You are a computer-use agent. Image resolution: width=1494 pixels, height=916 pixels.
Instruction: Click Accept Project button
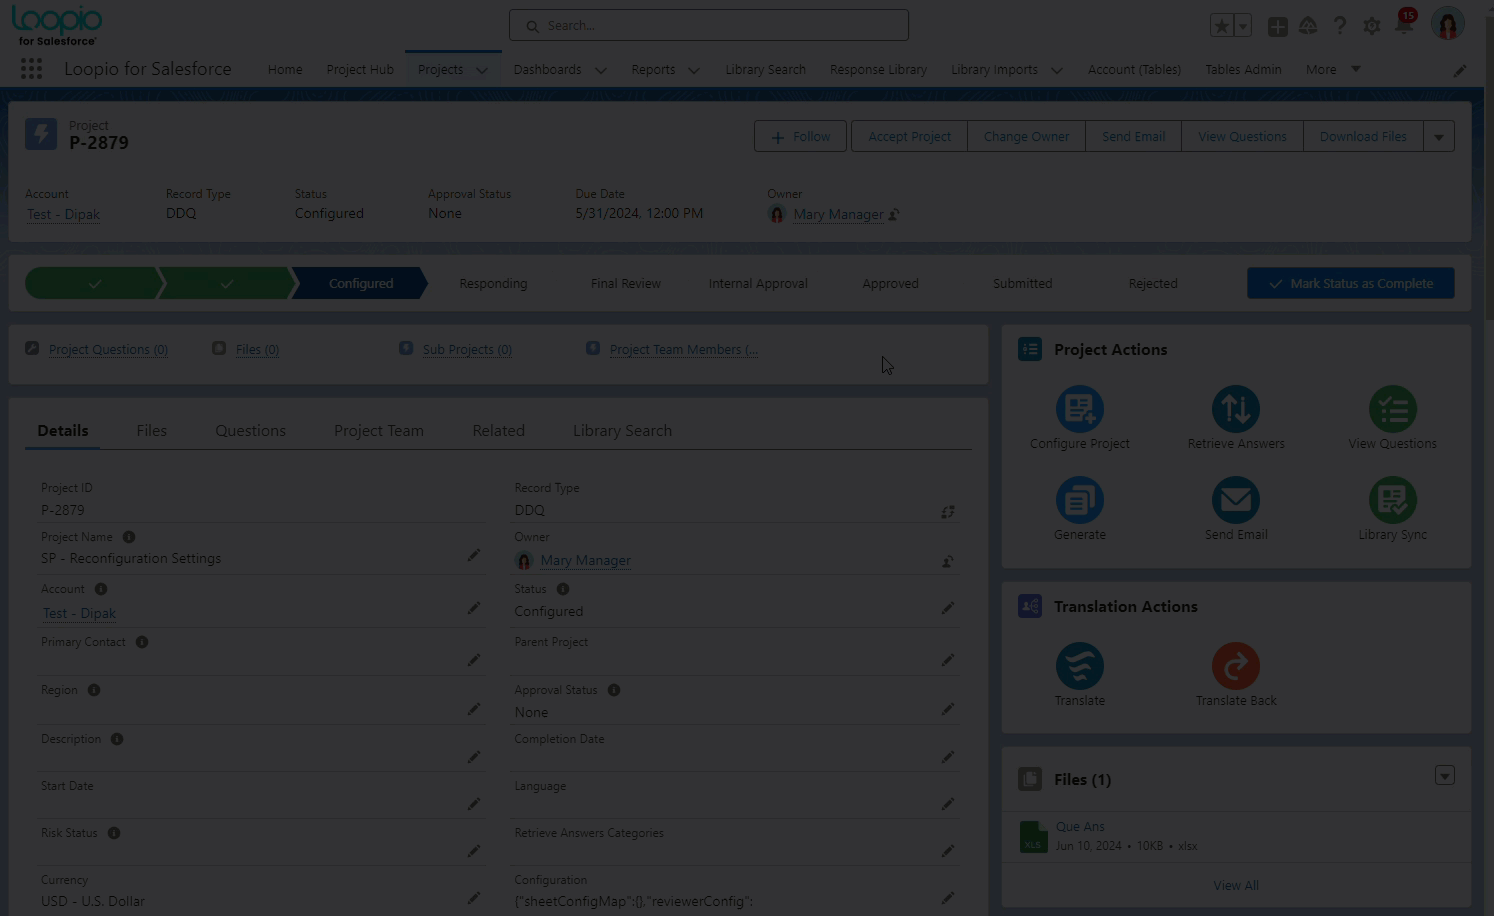(x=909, y=136)
